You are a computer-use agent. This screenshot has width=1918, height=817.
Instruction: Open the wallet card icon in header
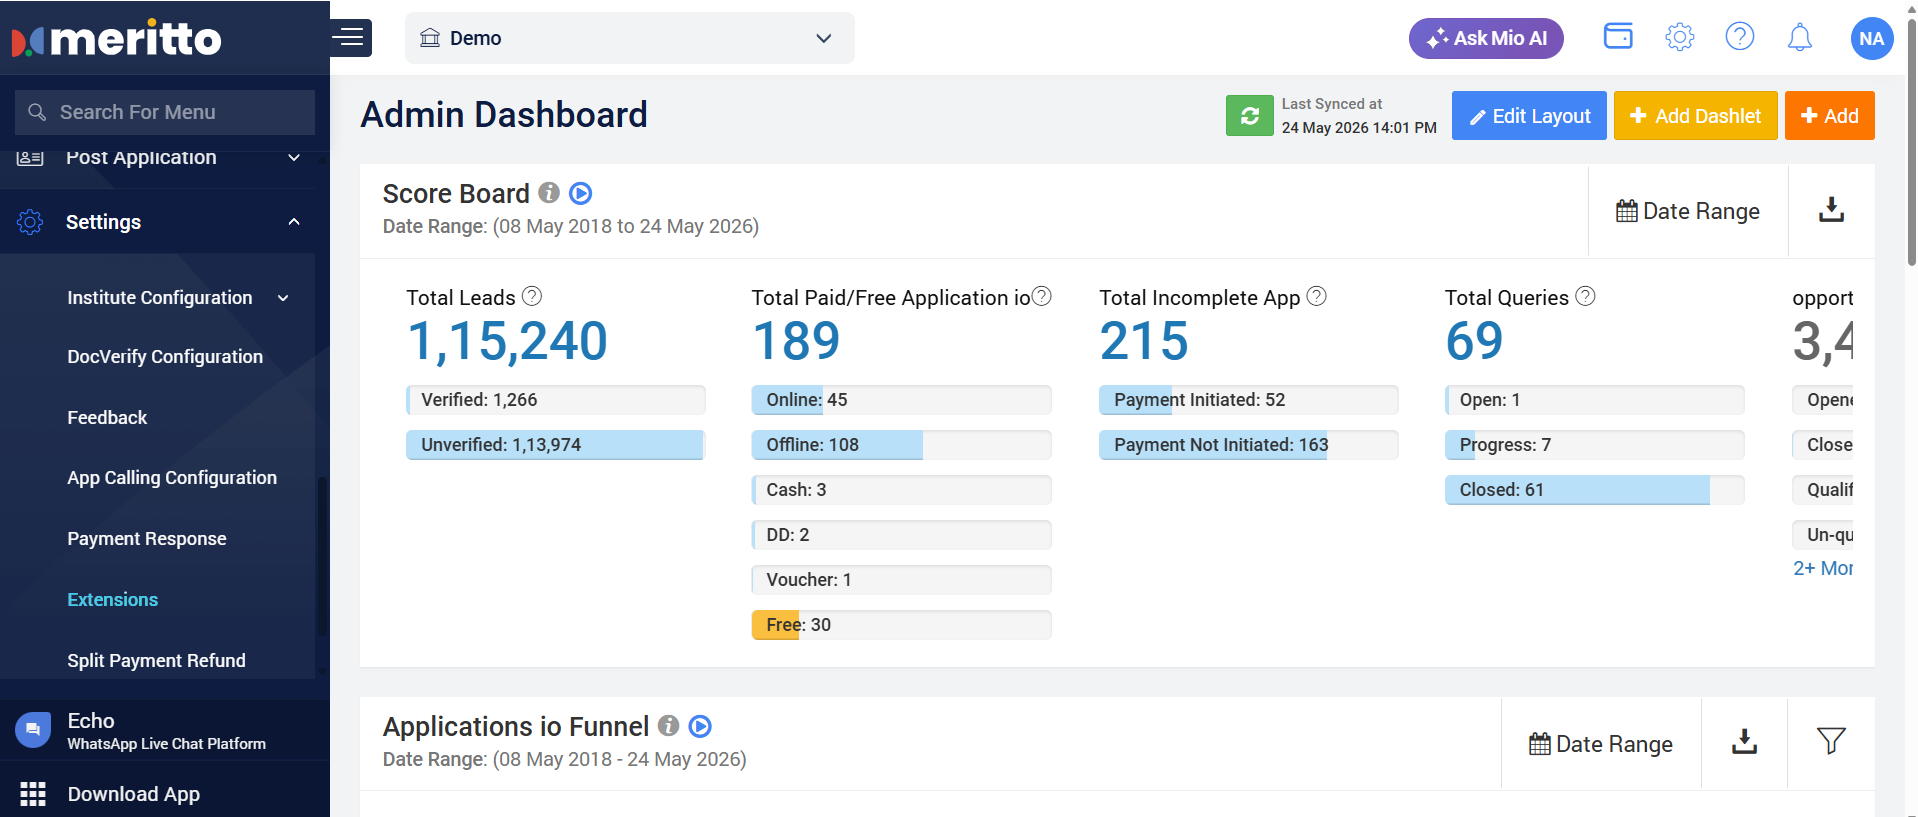pyautogui.click(x=1618, y=36)
